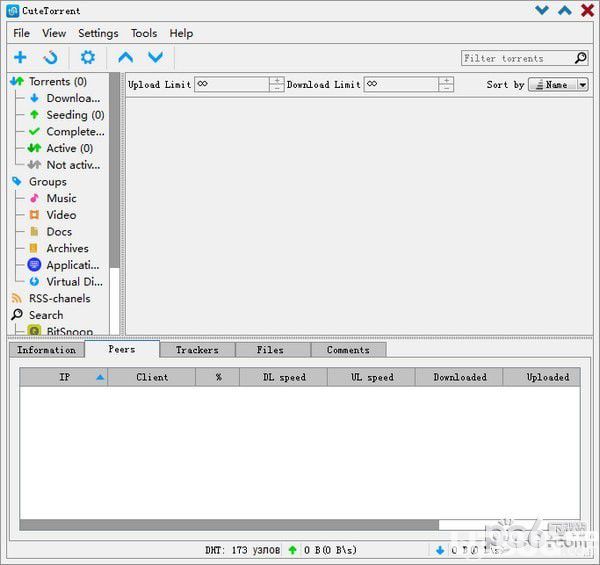Decrease Upload Limit with minus stepper

(277, 88)
